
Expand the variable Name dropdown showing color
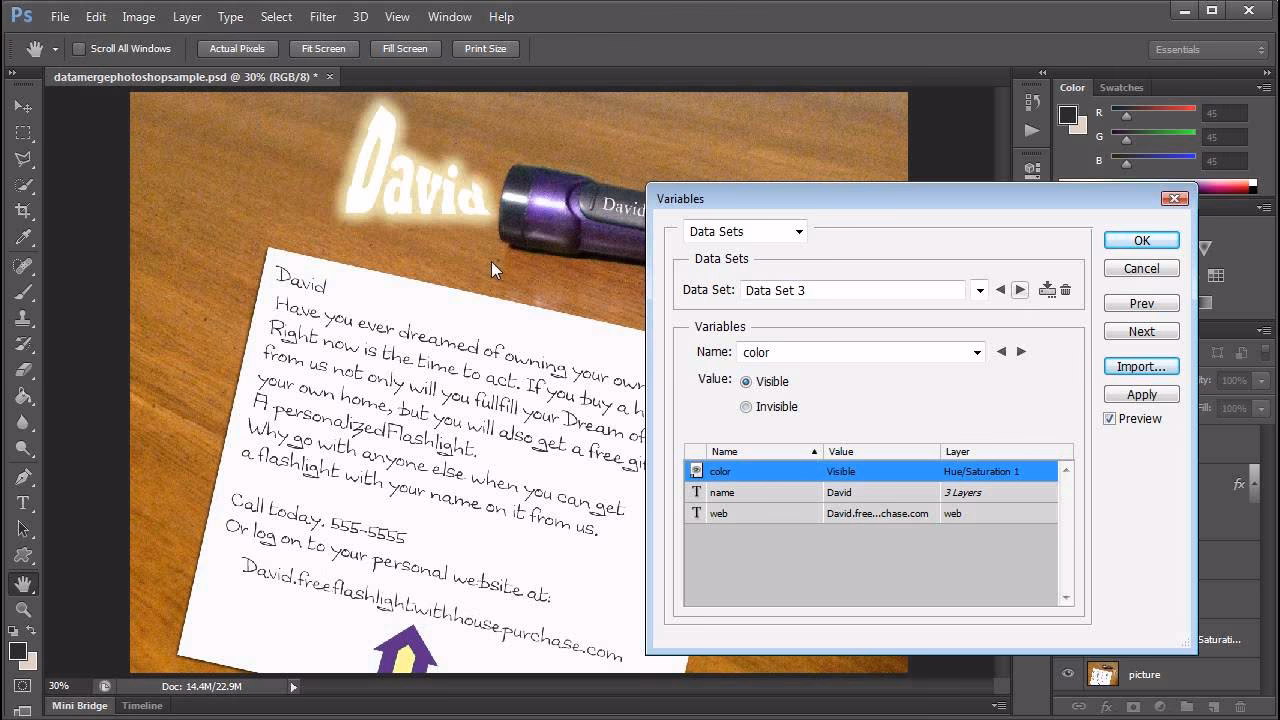pos(977,352)
